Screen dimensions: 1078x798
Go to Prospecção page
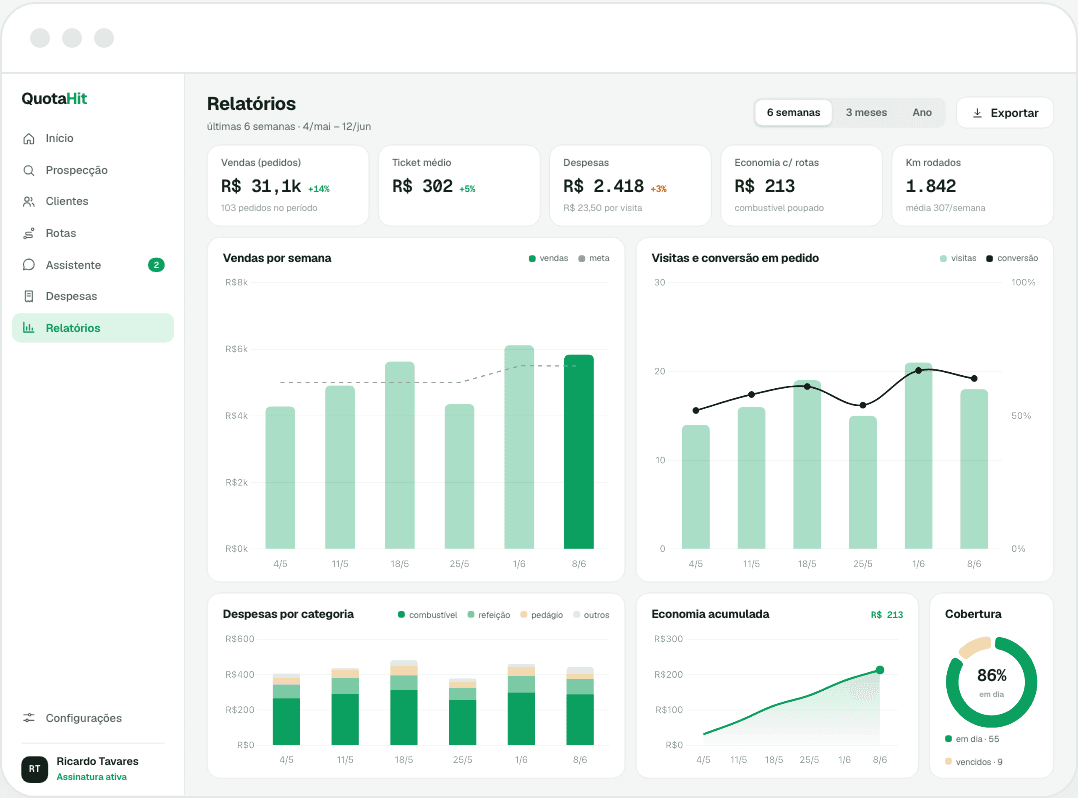pyautogui.click(x=93, y=170)
